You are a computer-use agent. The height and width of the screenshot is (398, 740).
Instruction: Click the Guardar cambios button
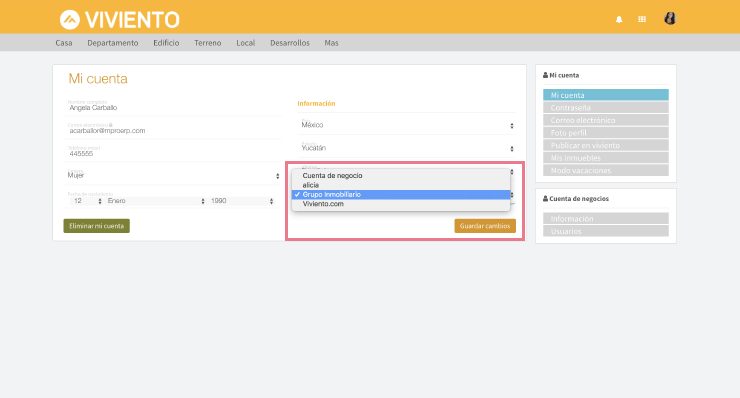(485, 226)
